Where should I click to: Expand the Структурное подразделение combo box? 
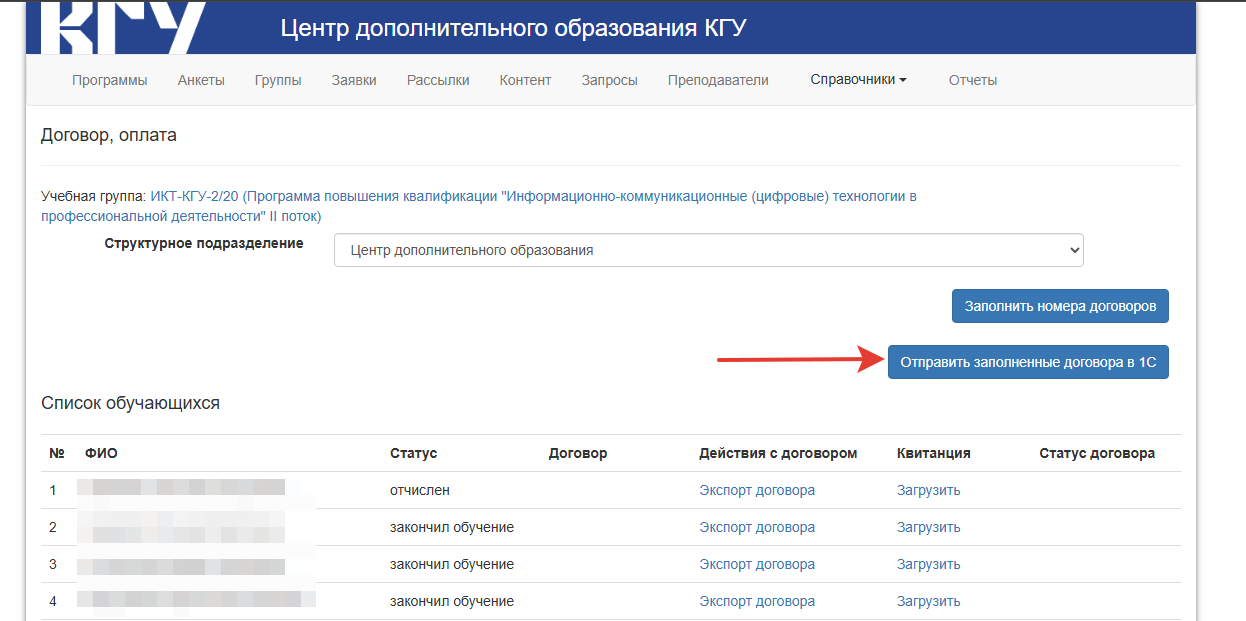[708, 250]
